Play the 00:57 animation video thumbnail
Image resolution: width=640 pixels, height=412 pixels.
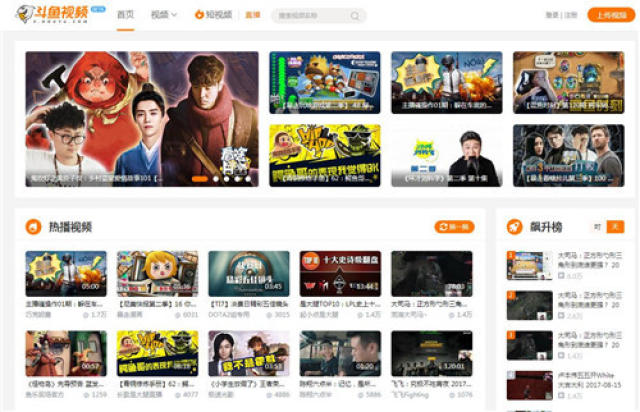66,354
